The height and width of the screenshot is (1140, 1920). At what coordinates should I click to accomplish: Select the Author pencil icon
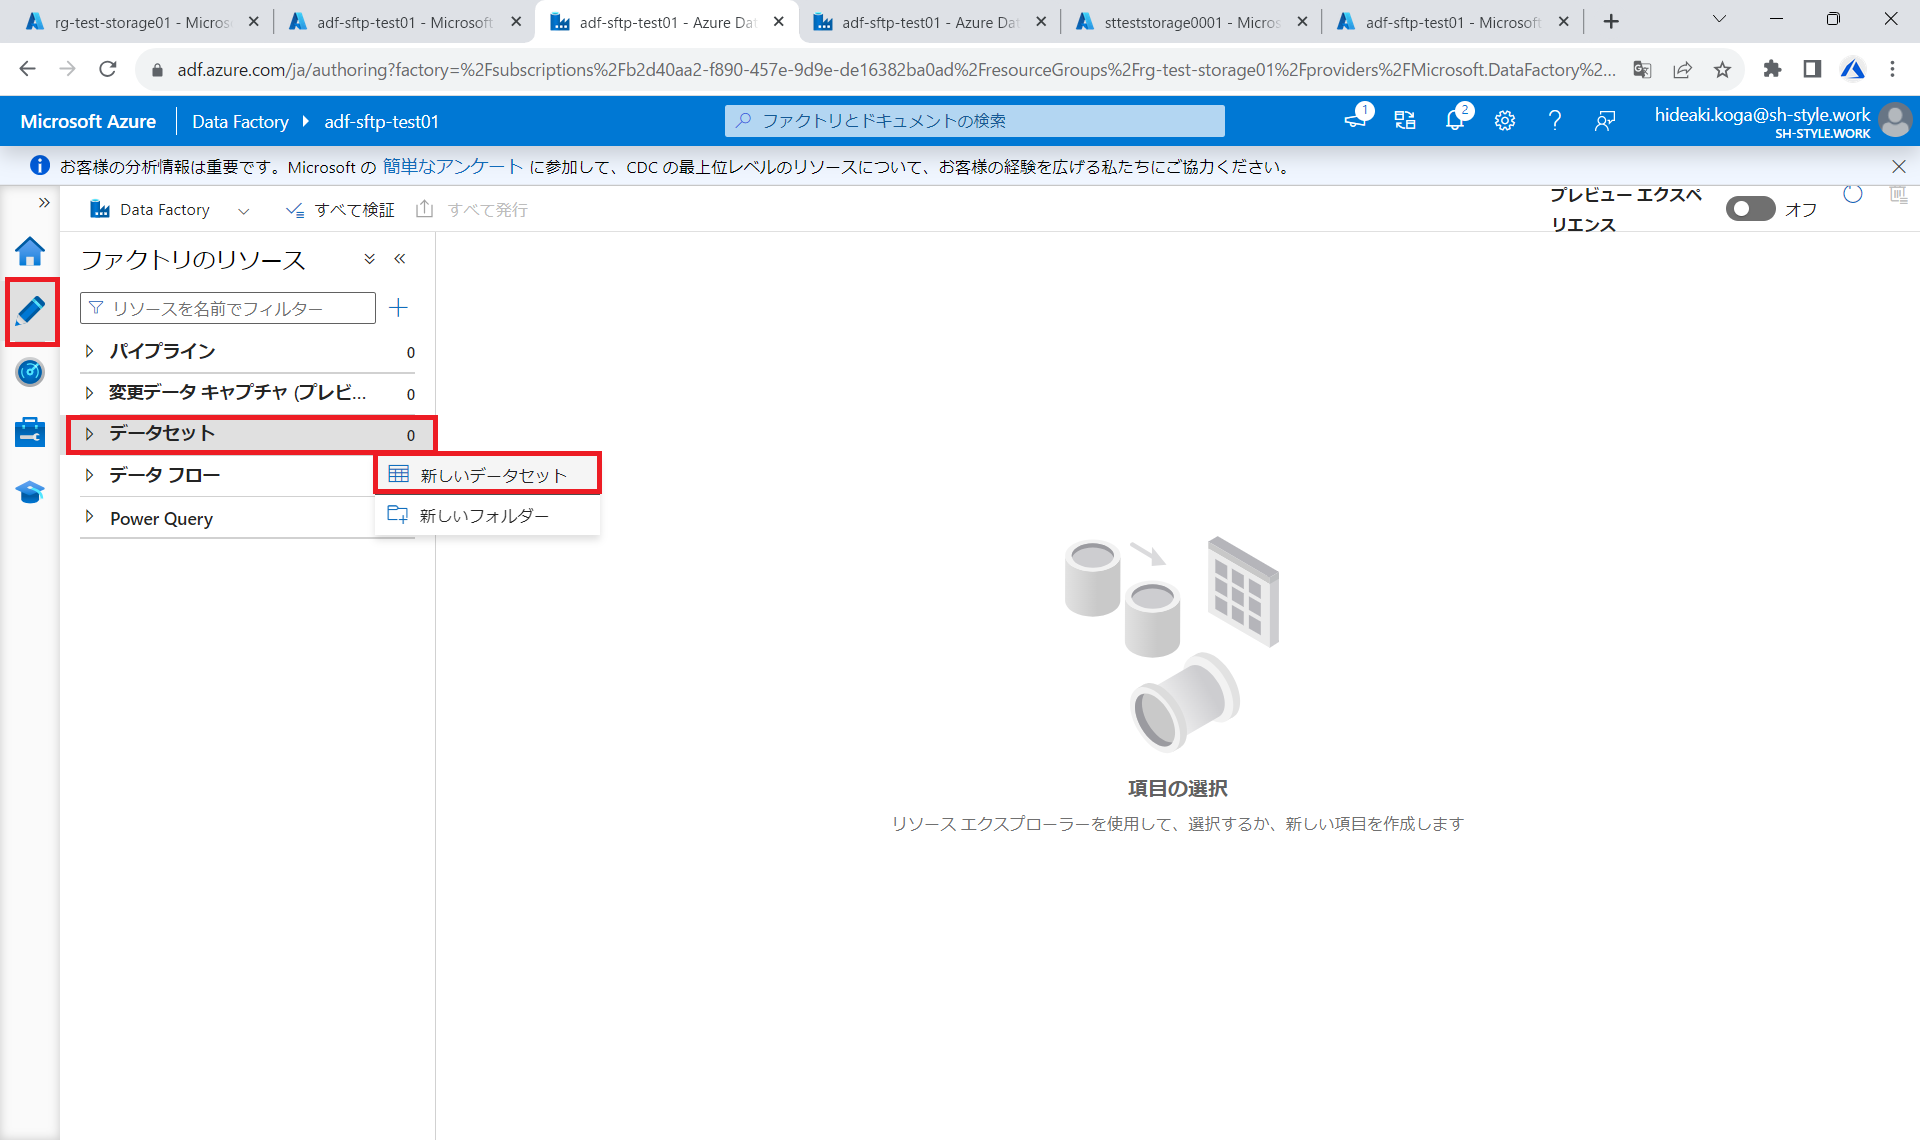click(x=30, y=311)
